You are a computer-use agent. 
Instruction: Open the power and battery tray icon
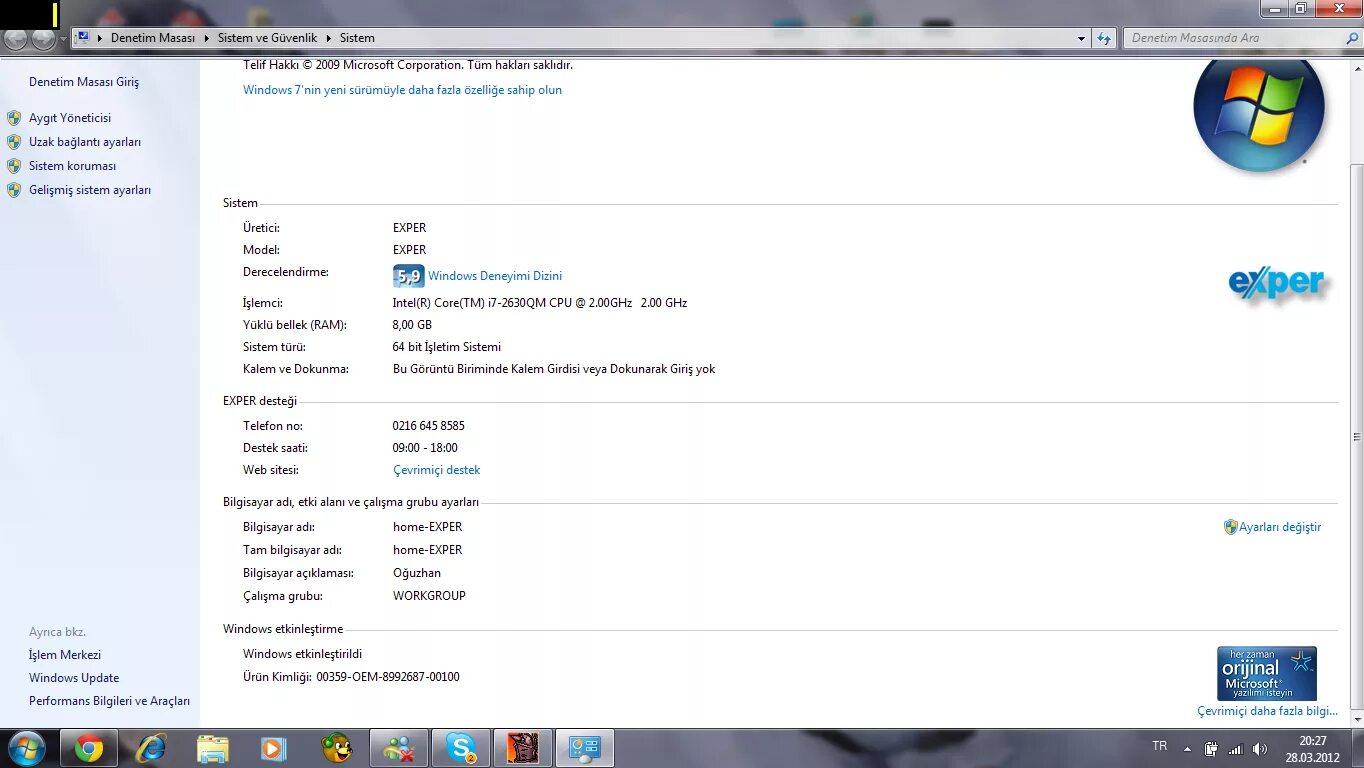[x=1211, y=748]
